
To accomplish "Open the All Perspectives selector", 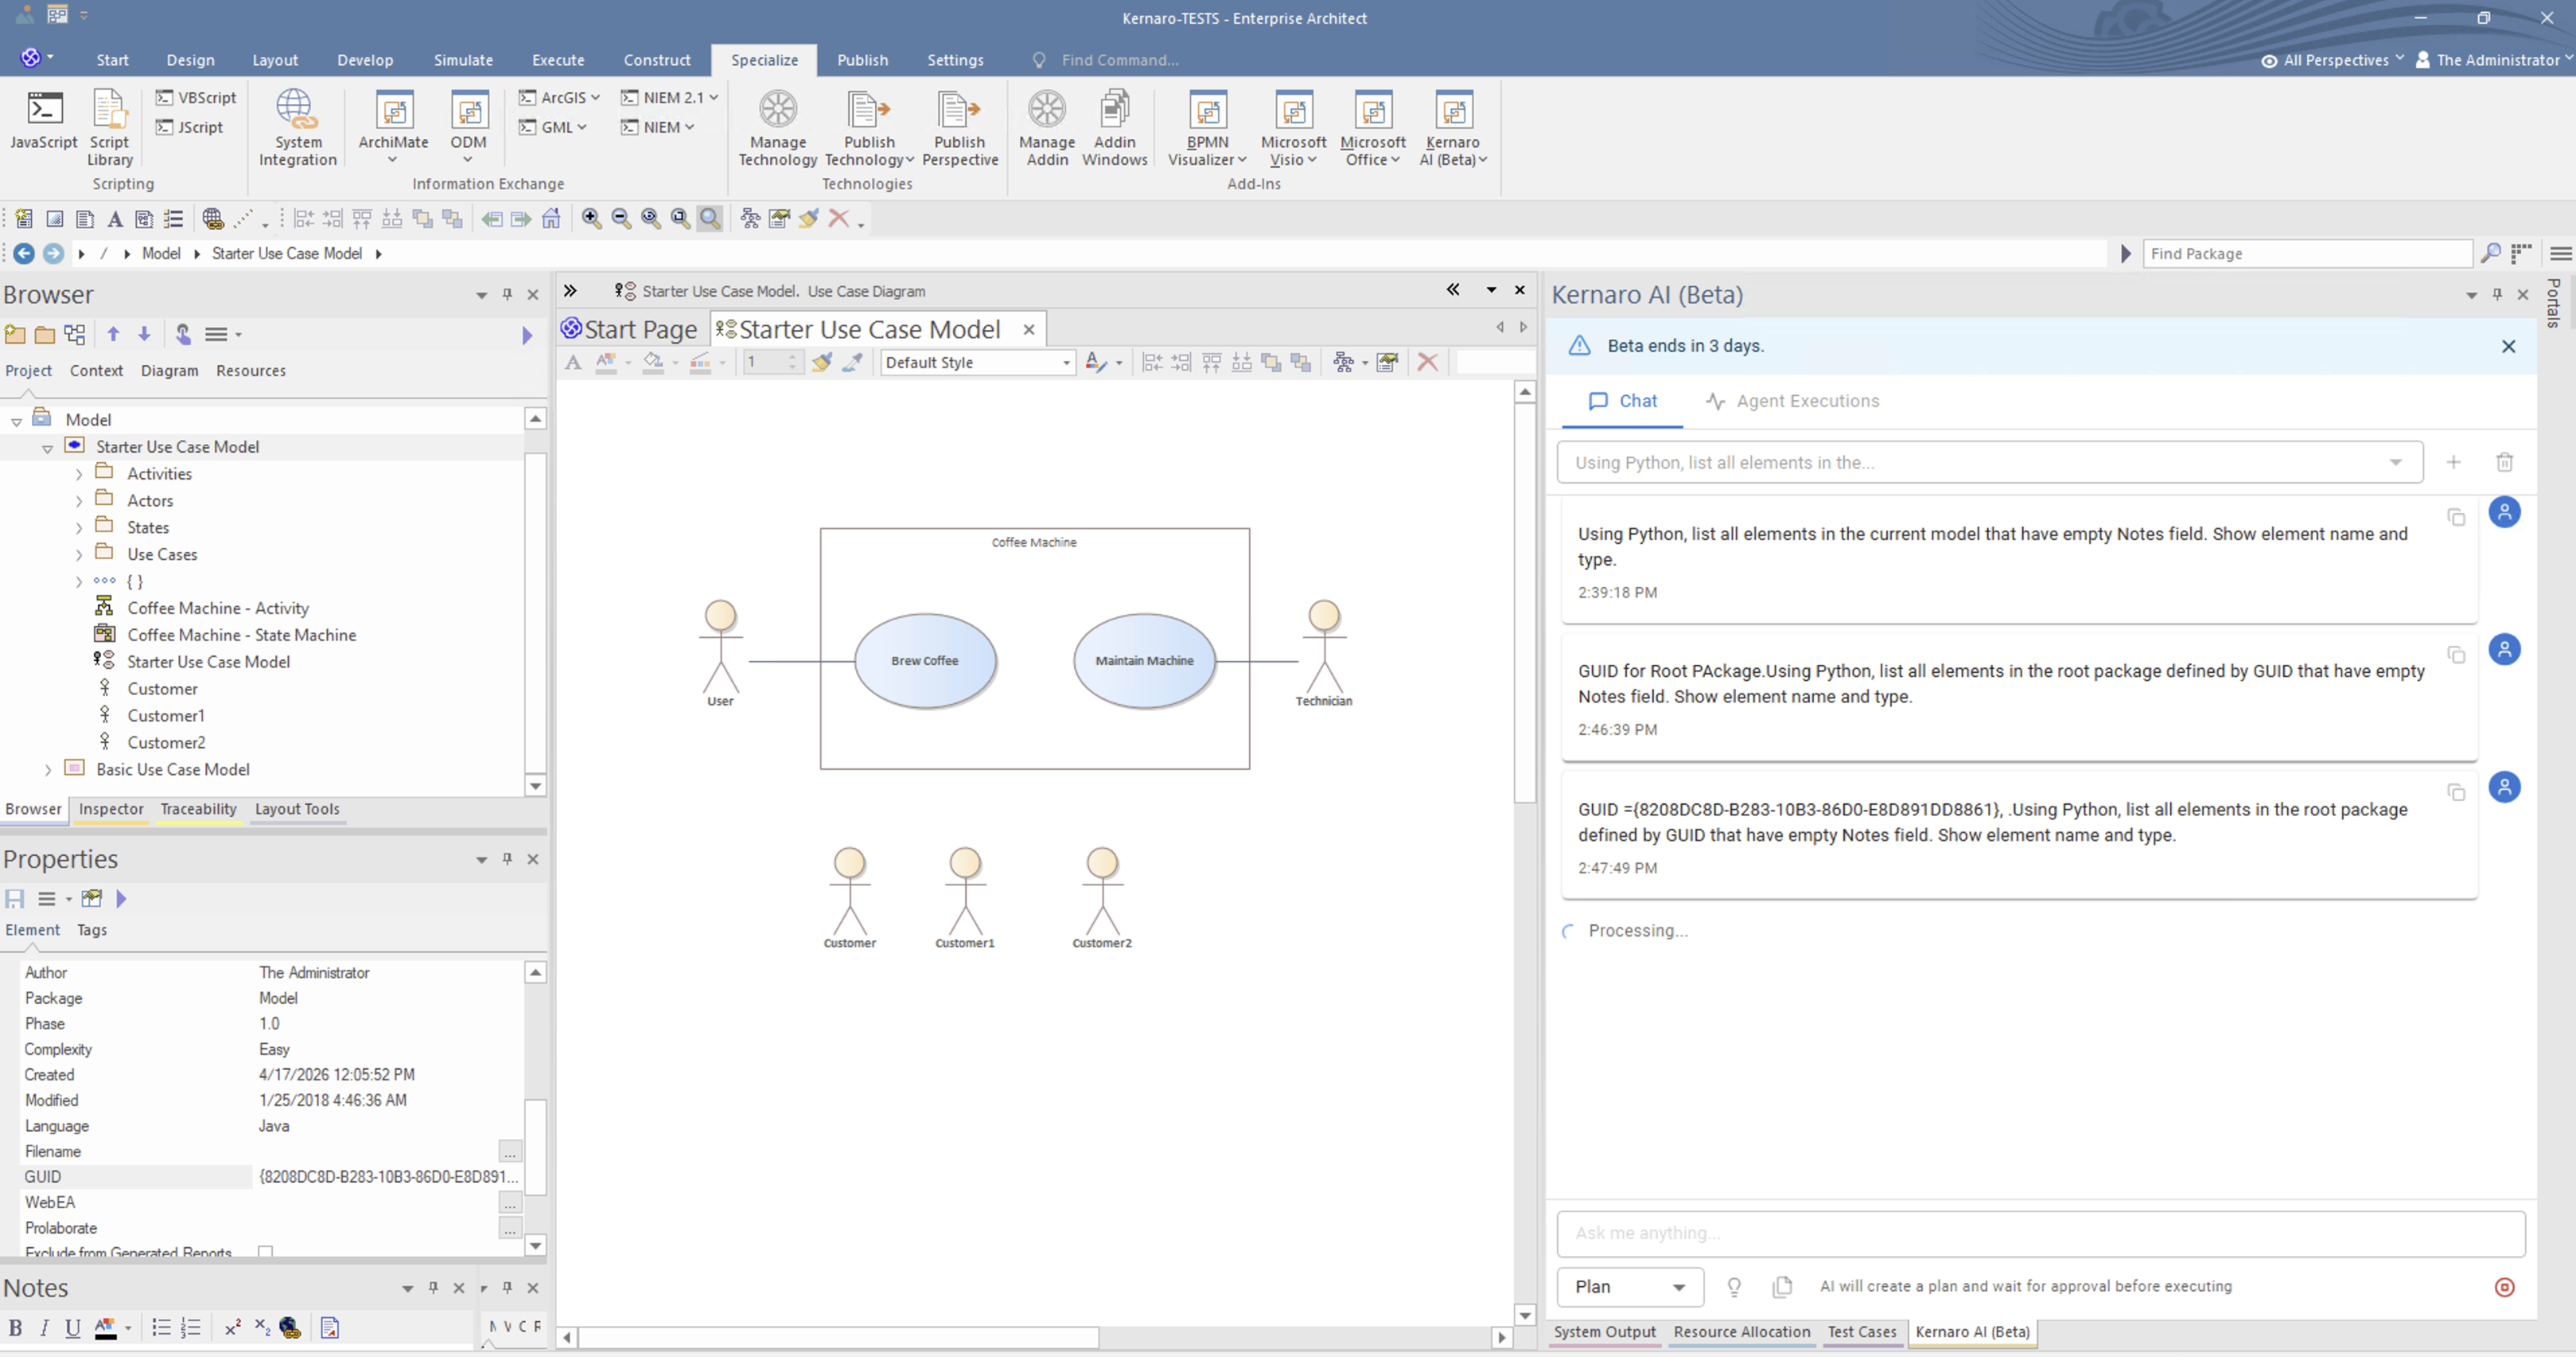I will pos(2333,60).
